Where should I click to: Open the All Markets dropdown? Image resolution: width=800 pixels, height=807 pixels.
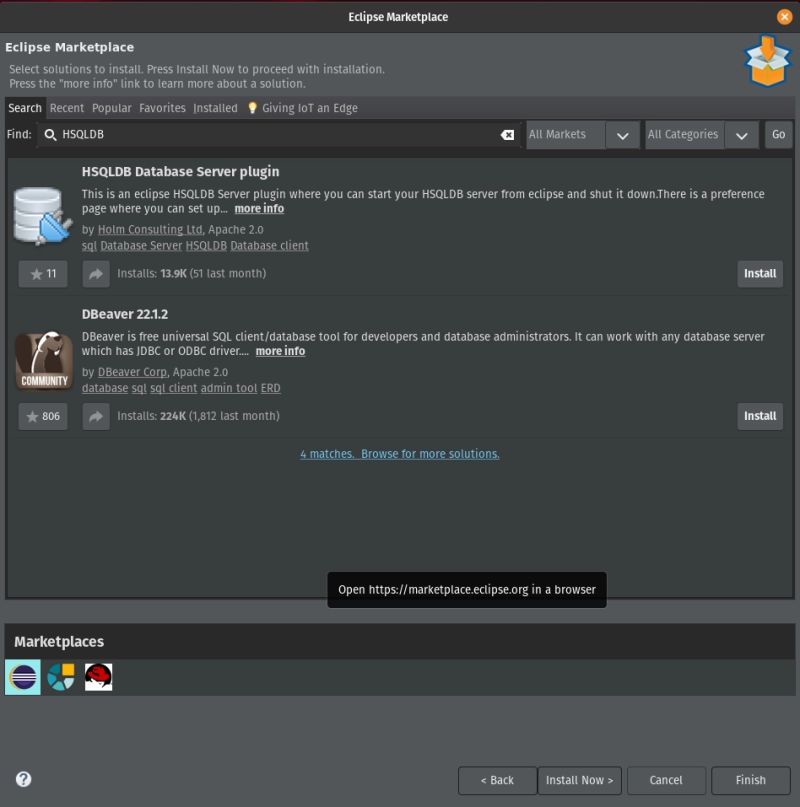pos(621,134)
